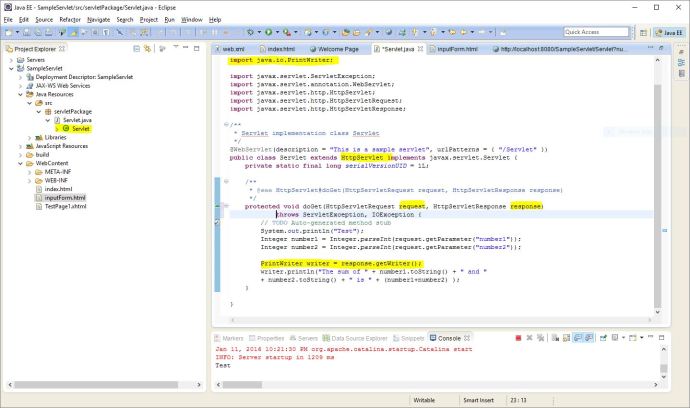Terminate server with red stop icon
Screen dimensions: 690x408
click(x=518, y=338)
